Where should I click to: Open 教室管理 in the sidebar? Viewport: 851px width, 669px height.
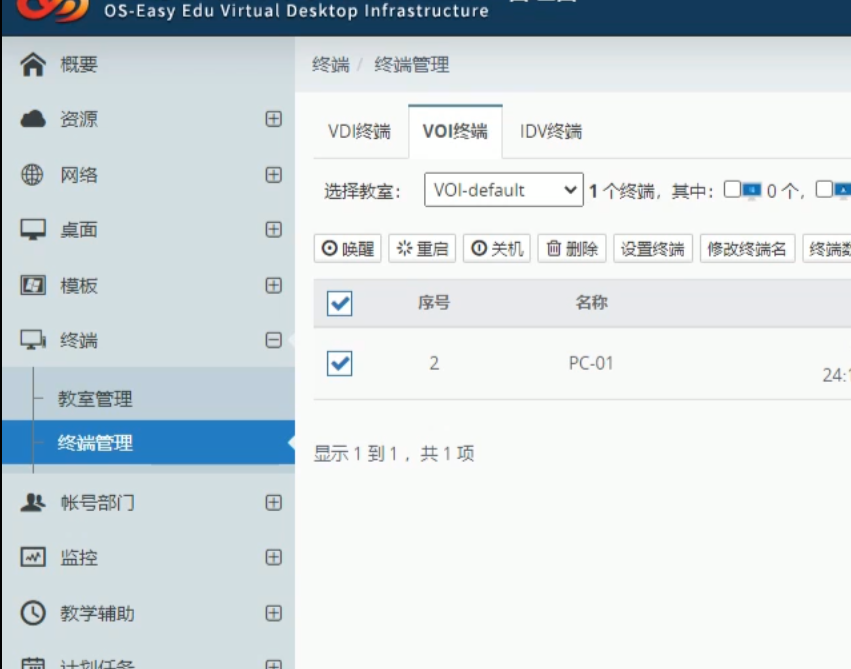point(95,399)
